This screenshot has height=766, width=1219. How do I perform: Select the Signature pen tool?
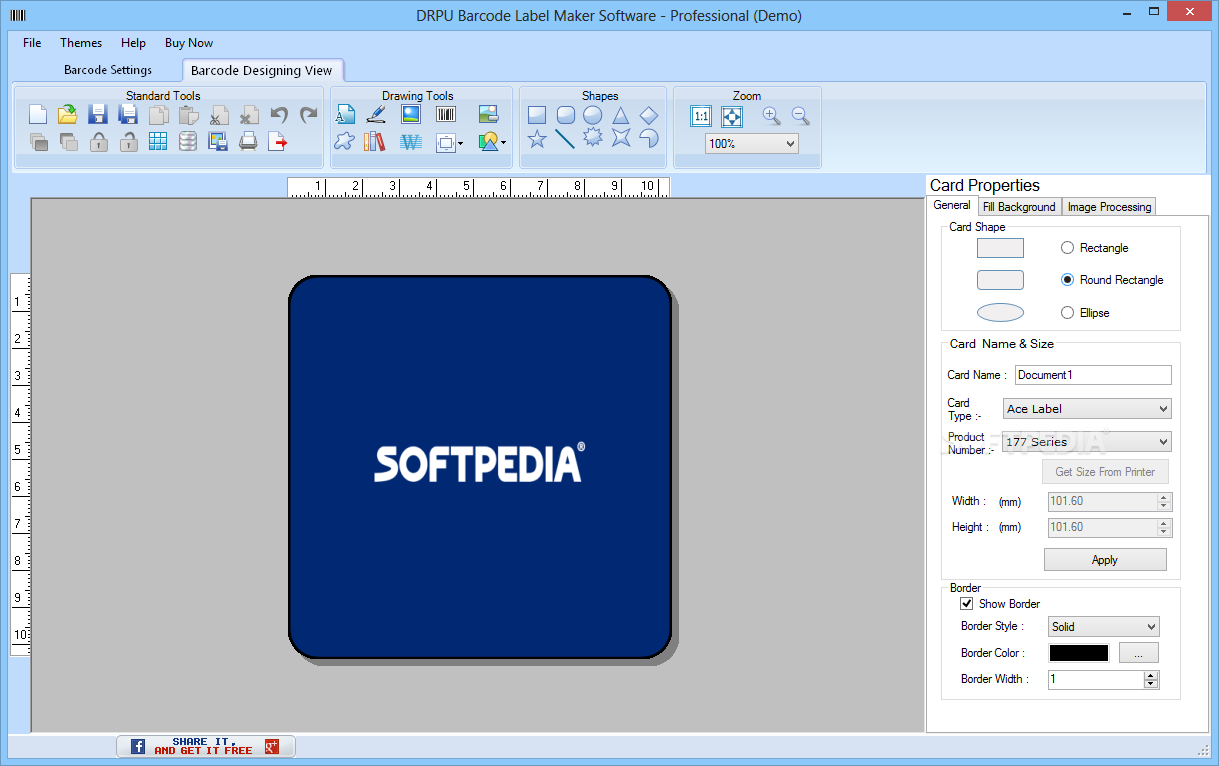pos(376,115)
